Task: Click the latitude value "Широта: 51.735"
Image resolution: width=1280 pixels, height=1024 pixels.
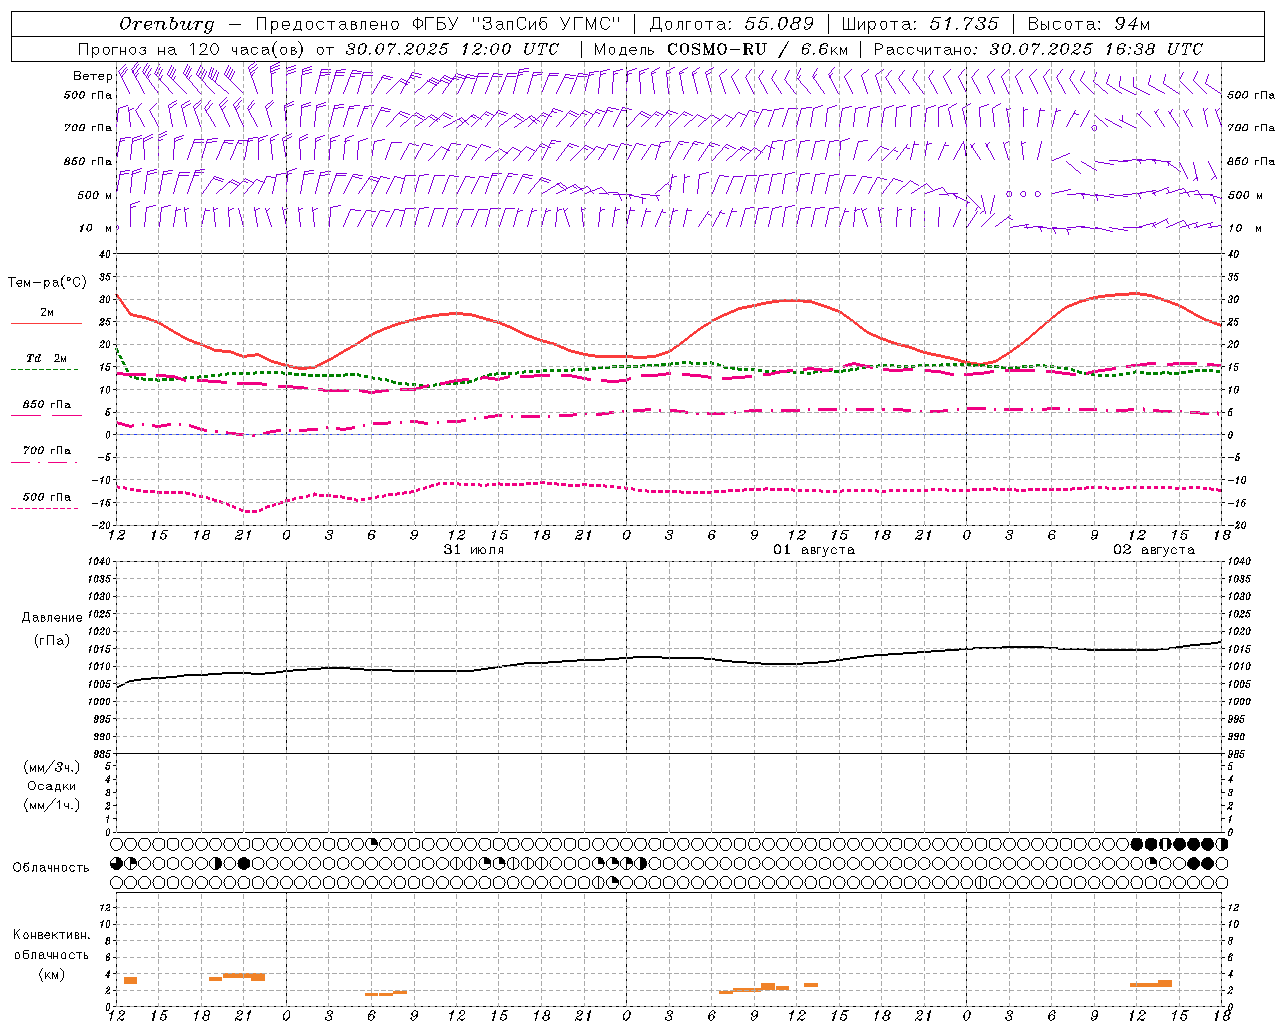Action: point(922,23)
